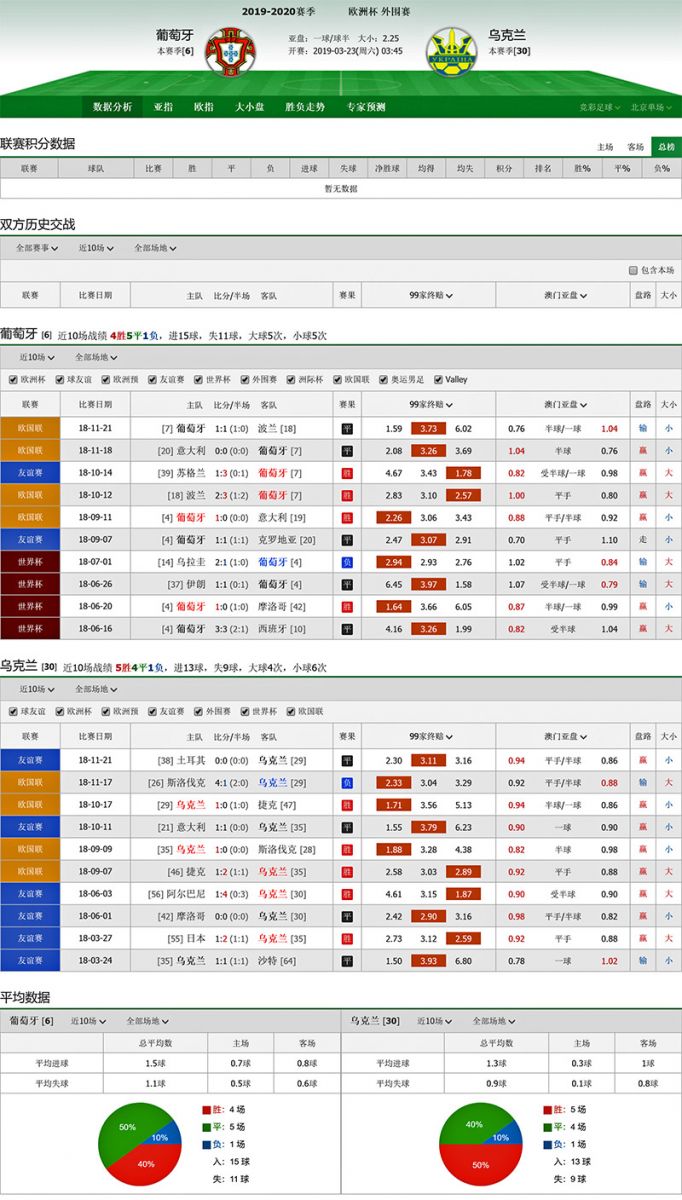
Task: Click the 胜 result badge for 18-03-27 日本 match
Action: (x=347, y=939)
